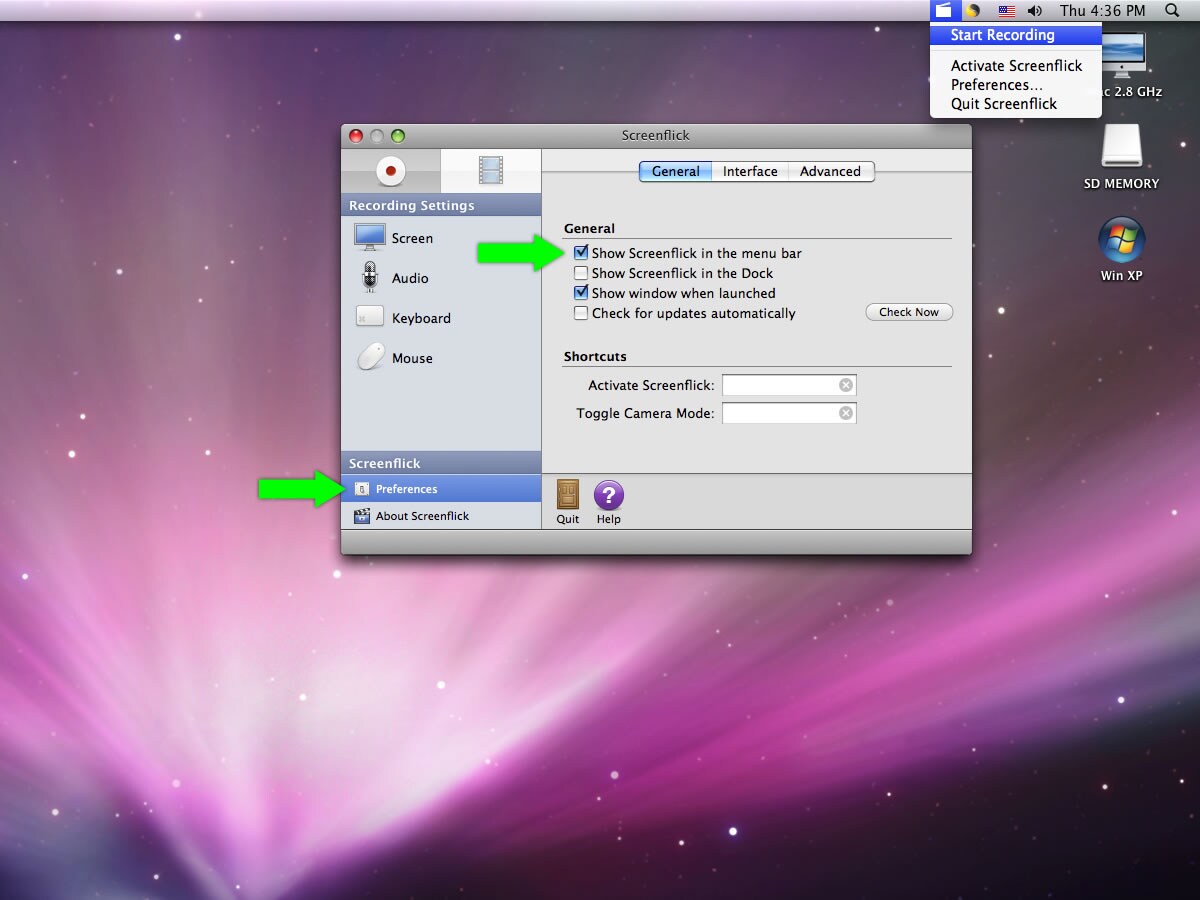Screen dimensions: 1200x900
Task: Enable Show Screenflick in the Dock
Action: pos(581,273)
